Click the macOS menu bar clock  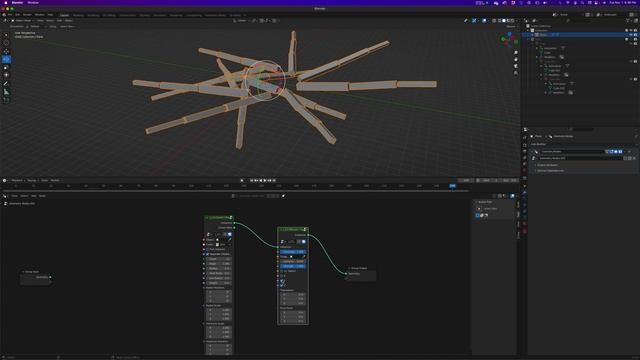pos(622,2)
